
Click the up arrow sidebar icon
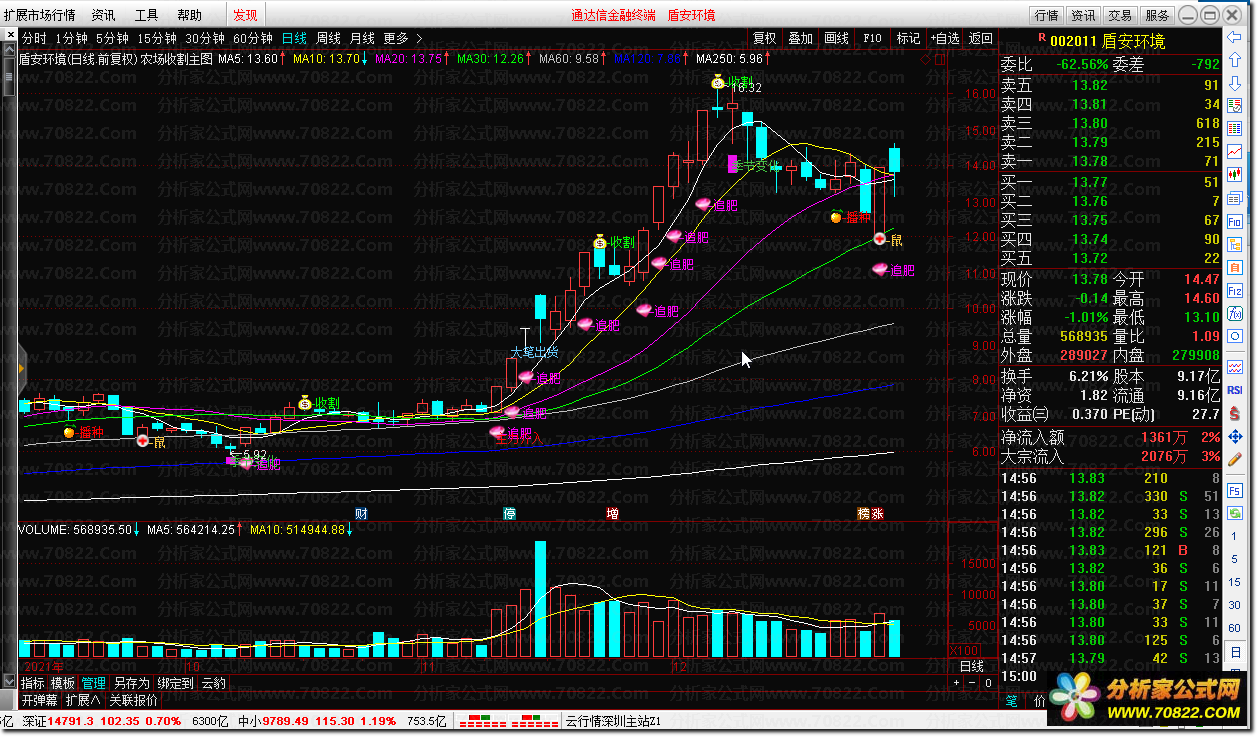1234,60
